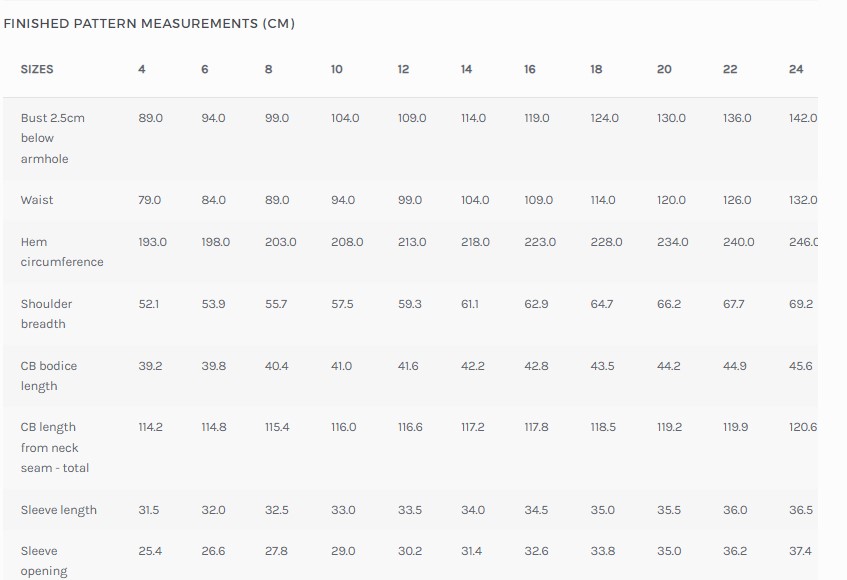Select waist value 99.0 for size 12
This screenshot has height=580, width=847.
pyautogui.click(x=410, y=200)
